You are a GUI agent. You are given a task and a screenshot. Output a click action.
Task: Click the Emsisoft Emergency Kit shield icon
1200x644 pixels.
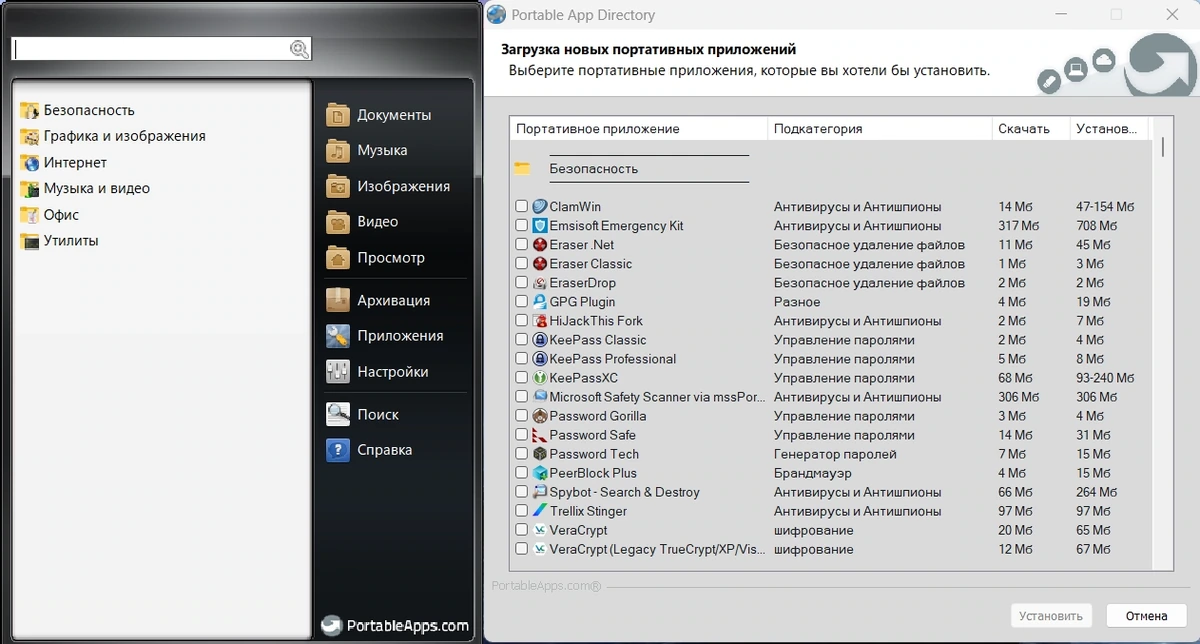(x=540, y=226)
